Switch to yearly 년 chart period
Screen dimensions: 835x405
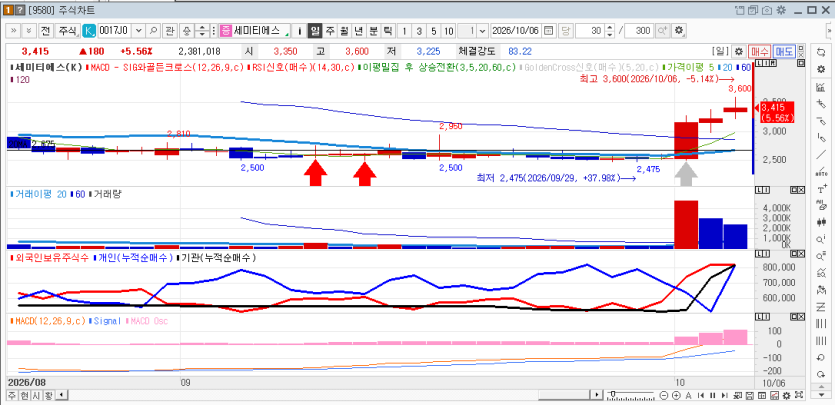click(358, 31)
